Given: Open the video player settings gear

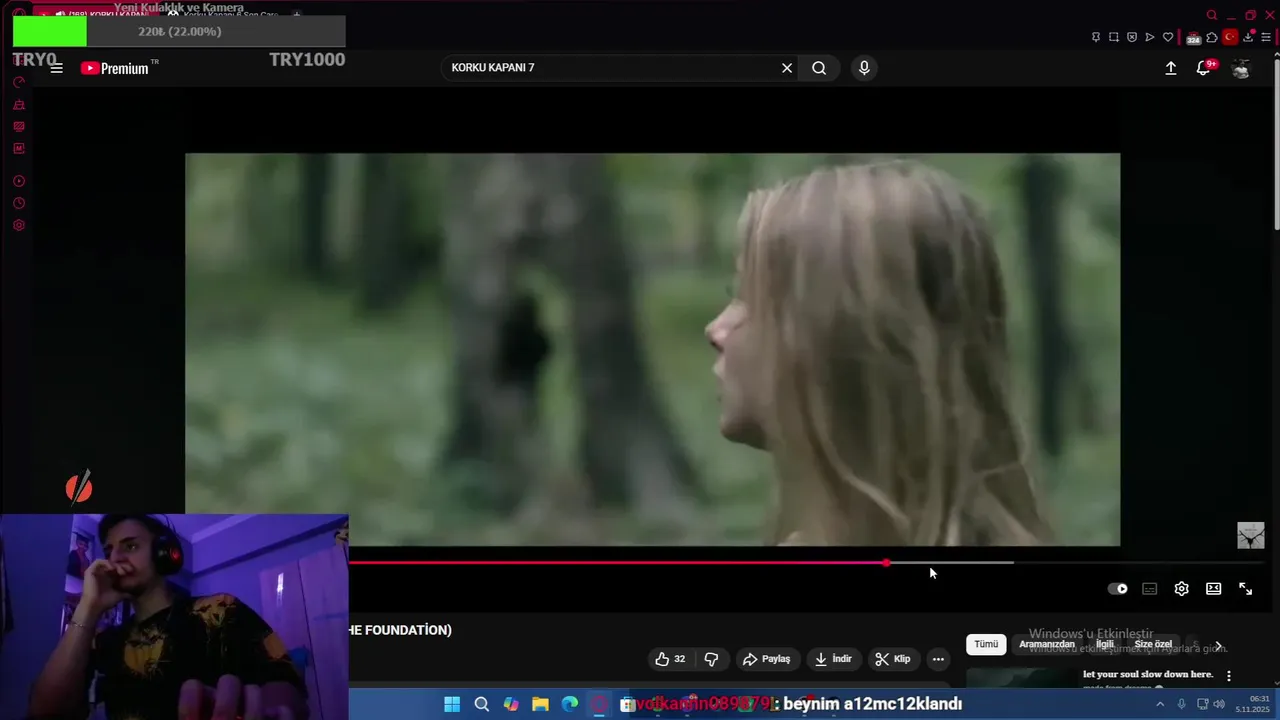Looking at the screenshot, I should click(1182, 589).
